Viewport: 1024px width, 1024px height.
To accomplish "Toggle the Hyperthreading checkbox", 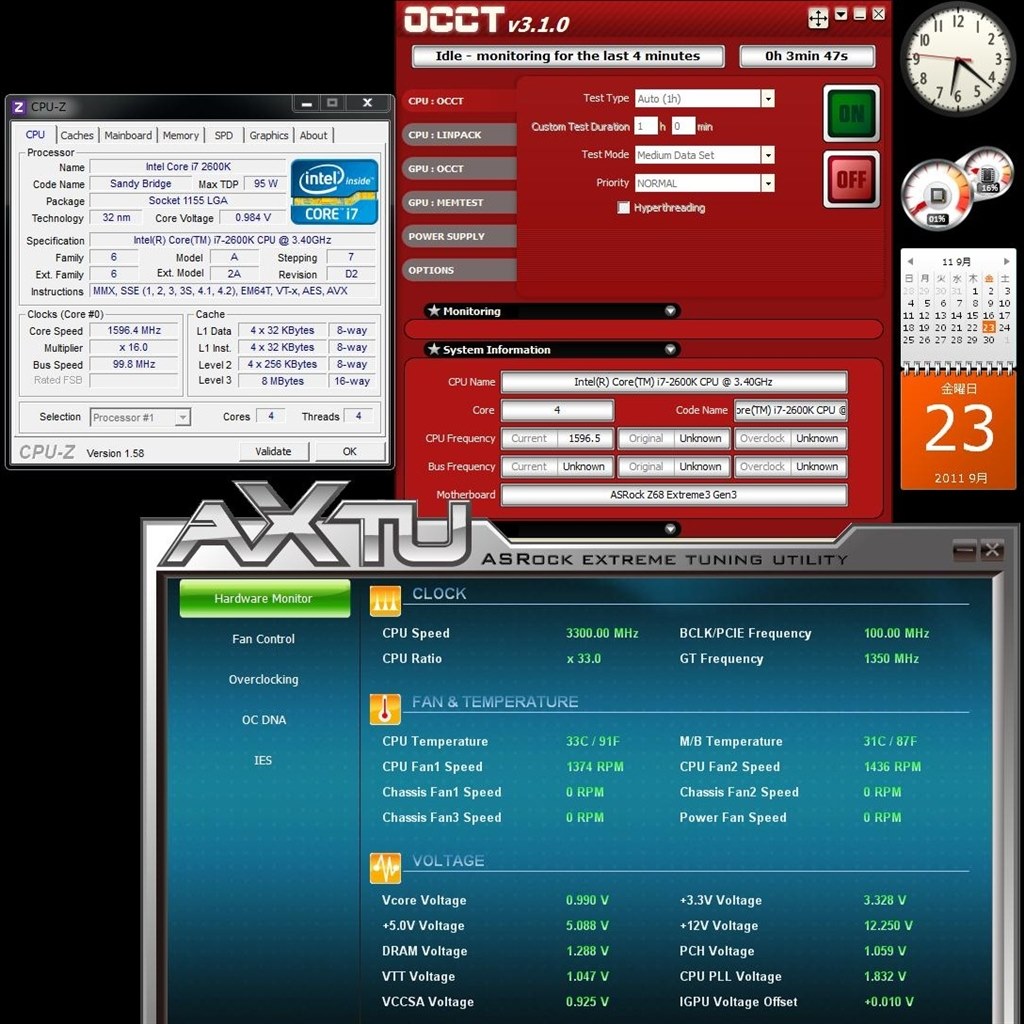I will pyautogui.click(x=624, y=208).
